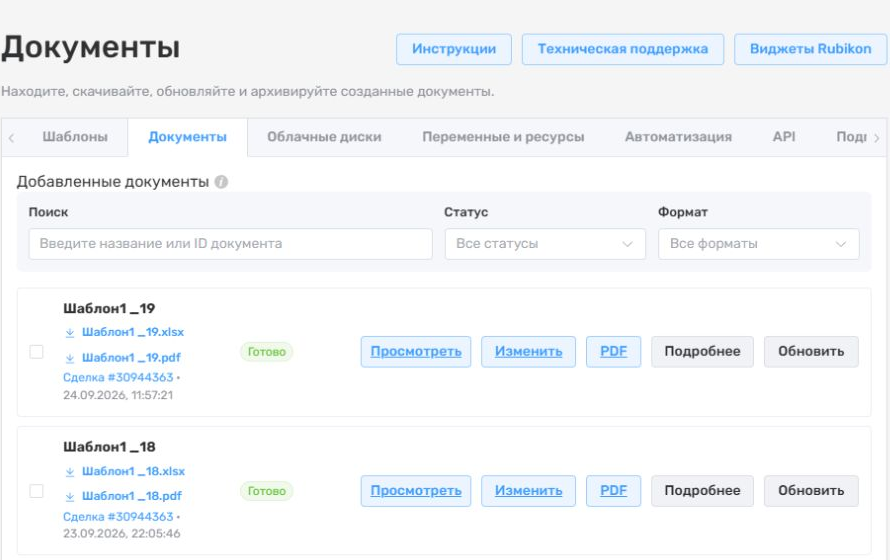Open Сделка #30944363 link under Шаблон1_19
Viewport: 890px width, 560px height.
point(118,378)
